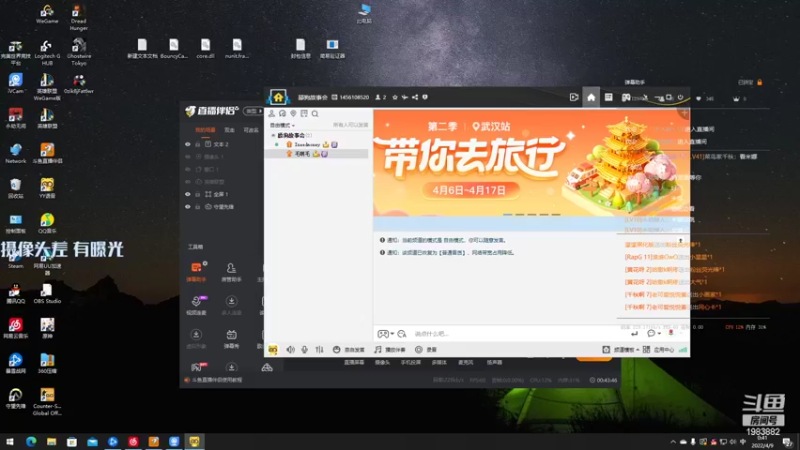Open the taskbar clock and date
Screen dimensions: 800x450
tap(762, 442)
